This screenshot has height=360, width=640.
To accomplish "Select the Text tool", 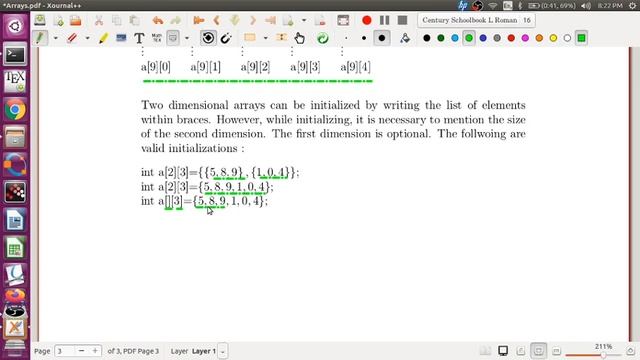I will (x=139, y=38).
